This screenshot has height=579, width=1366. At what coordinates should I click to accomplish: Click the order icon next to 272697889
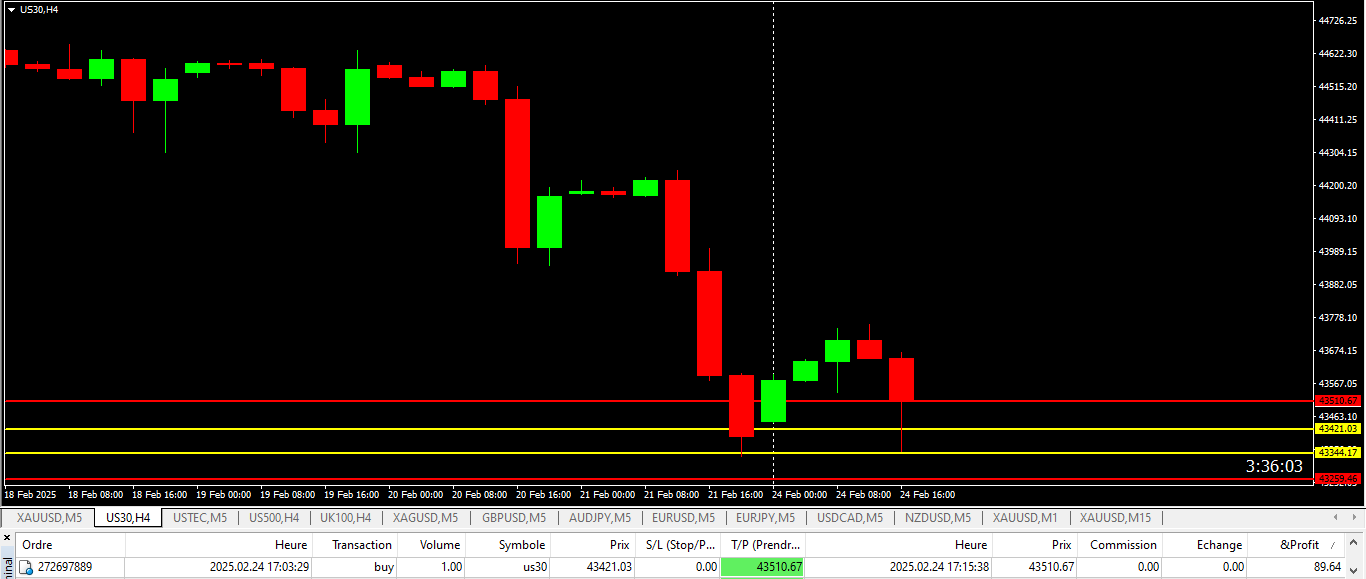click(27, 567)
